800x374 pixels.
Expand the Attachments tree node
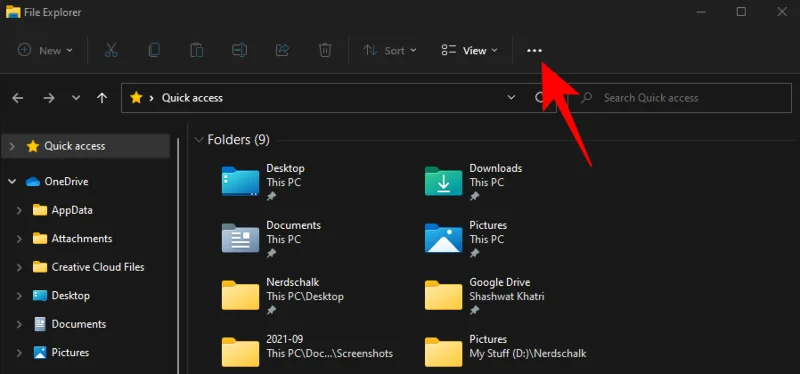pyautogui.click(x=19, y=239)
